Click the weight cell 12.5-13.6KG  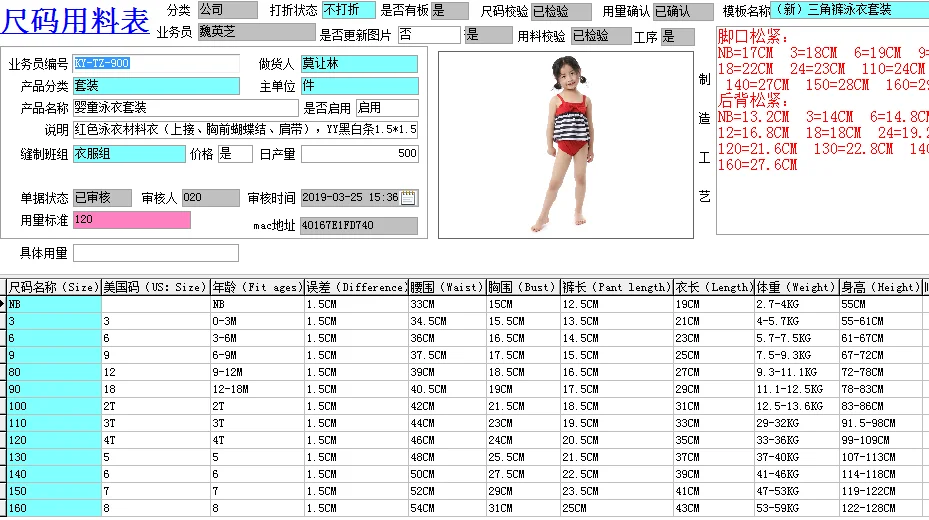797,406
